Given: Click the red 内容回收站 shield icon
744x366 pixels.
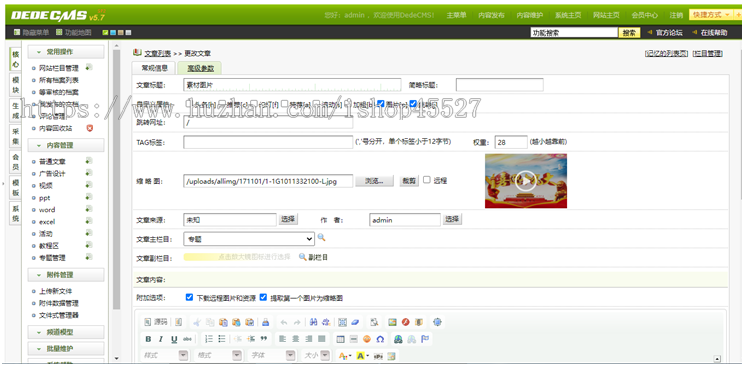Looking at the screenshot, I should point(90,128).
